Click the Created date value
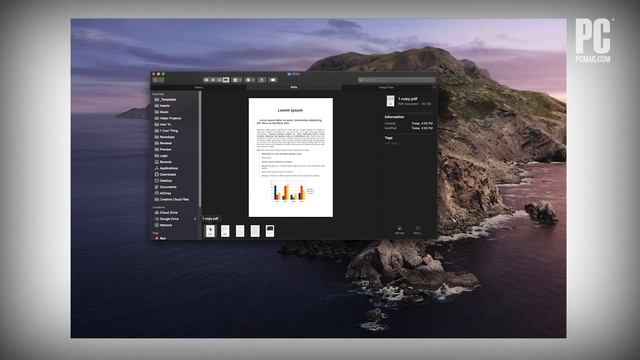This screenshot has height=360, width=640. (422, 123)
